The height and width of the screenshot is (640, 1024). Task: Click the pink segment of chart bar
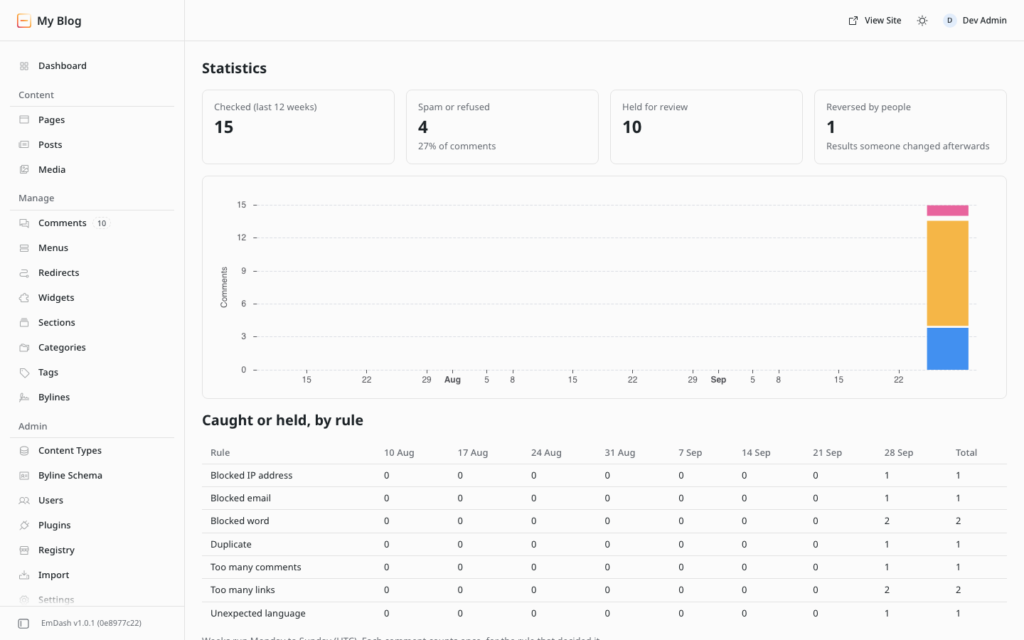click(x=947, y=210)
